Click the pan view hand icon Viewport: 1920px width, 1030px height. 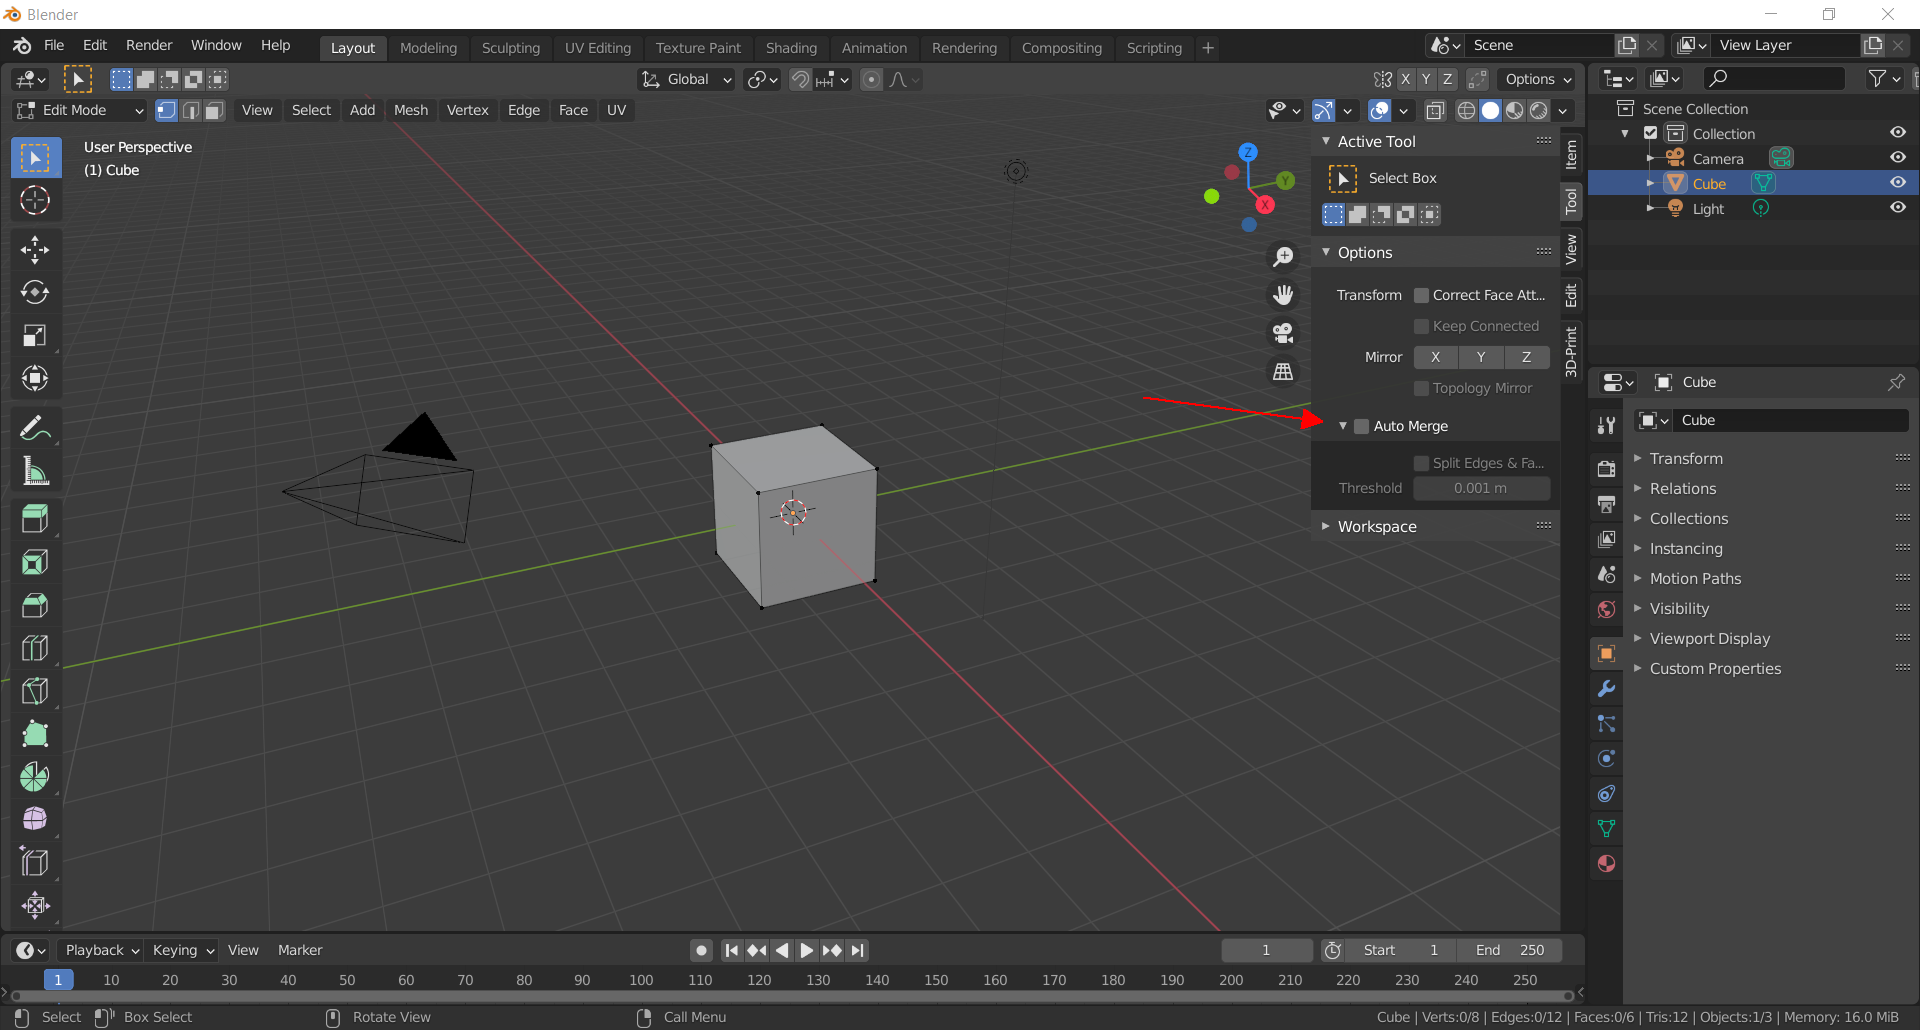[1283, 295]
